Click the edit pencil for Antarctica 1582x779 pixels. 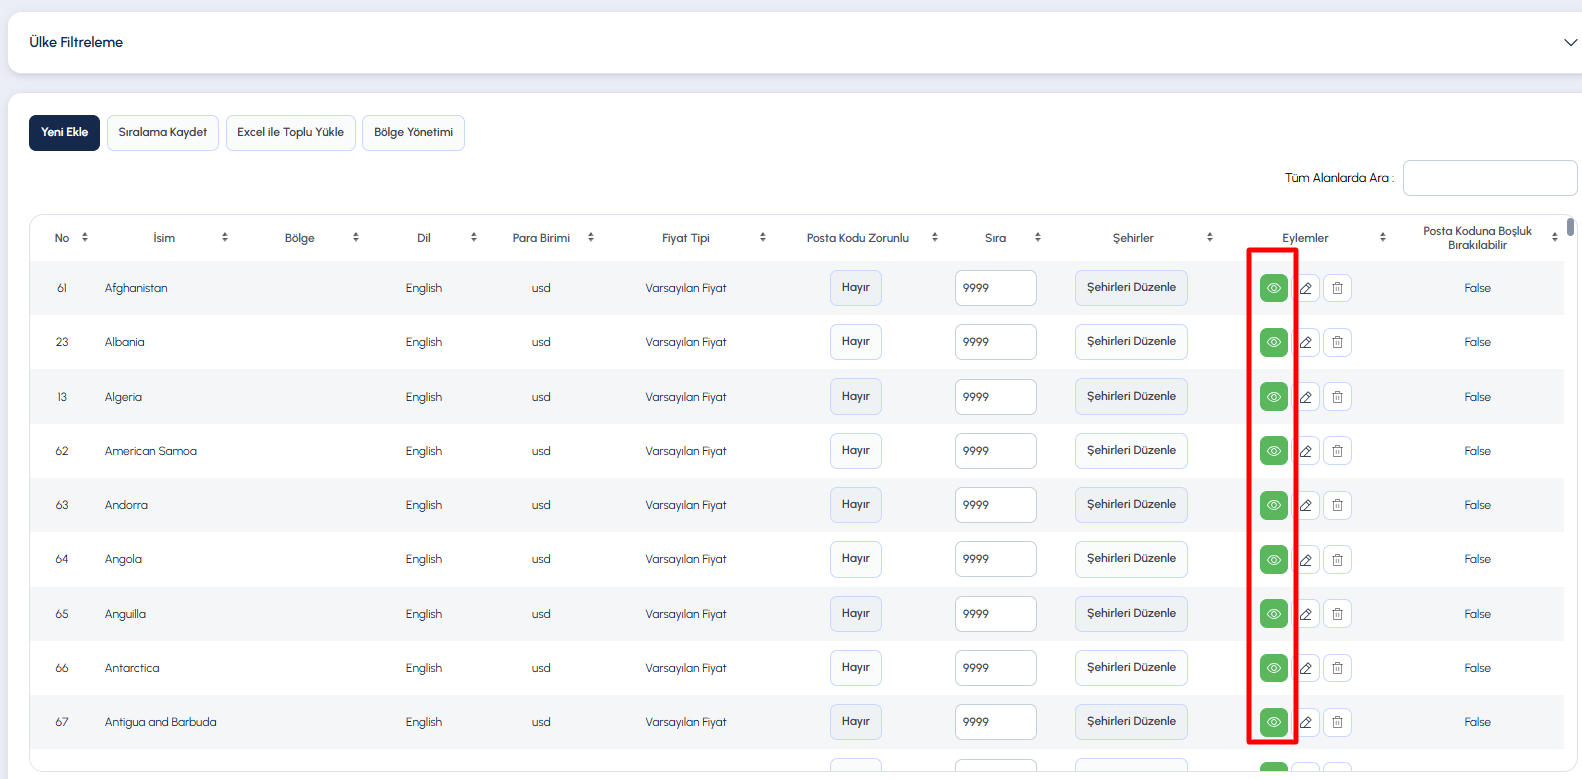(x=1306, y=668)
